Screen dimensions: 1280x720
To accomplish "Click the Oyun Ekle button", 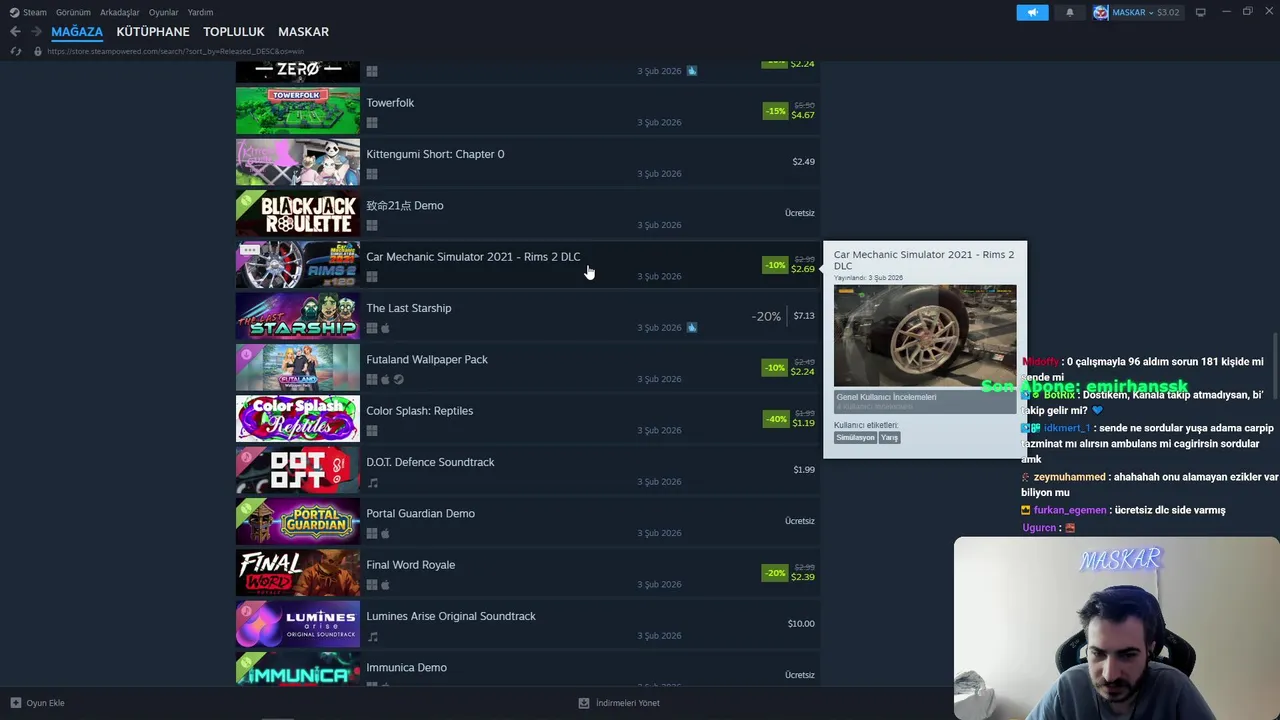I will (x=37, y=703).
